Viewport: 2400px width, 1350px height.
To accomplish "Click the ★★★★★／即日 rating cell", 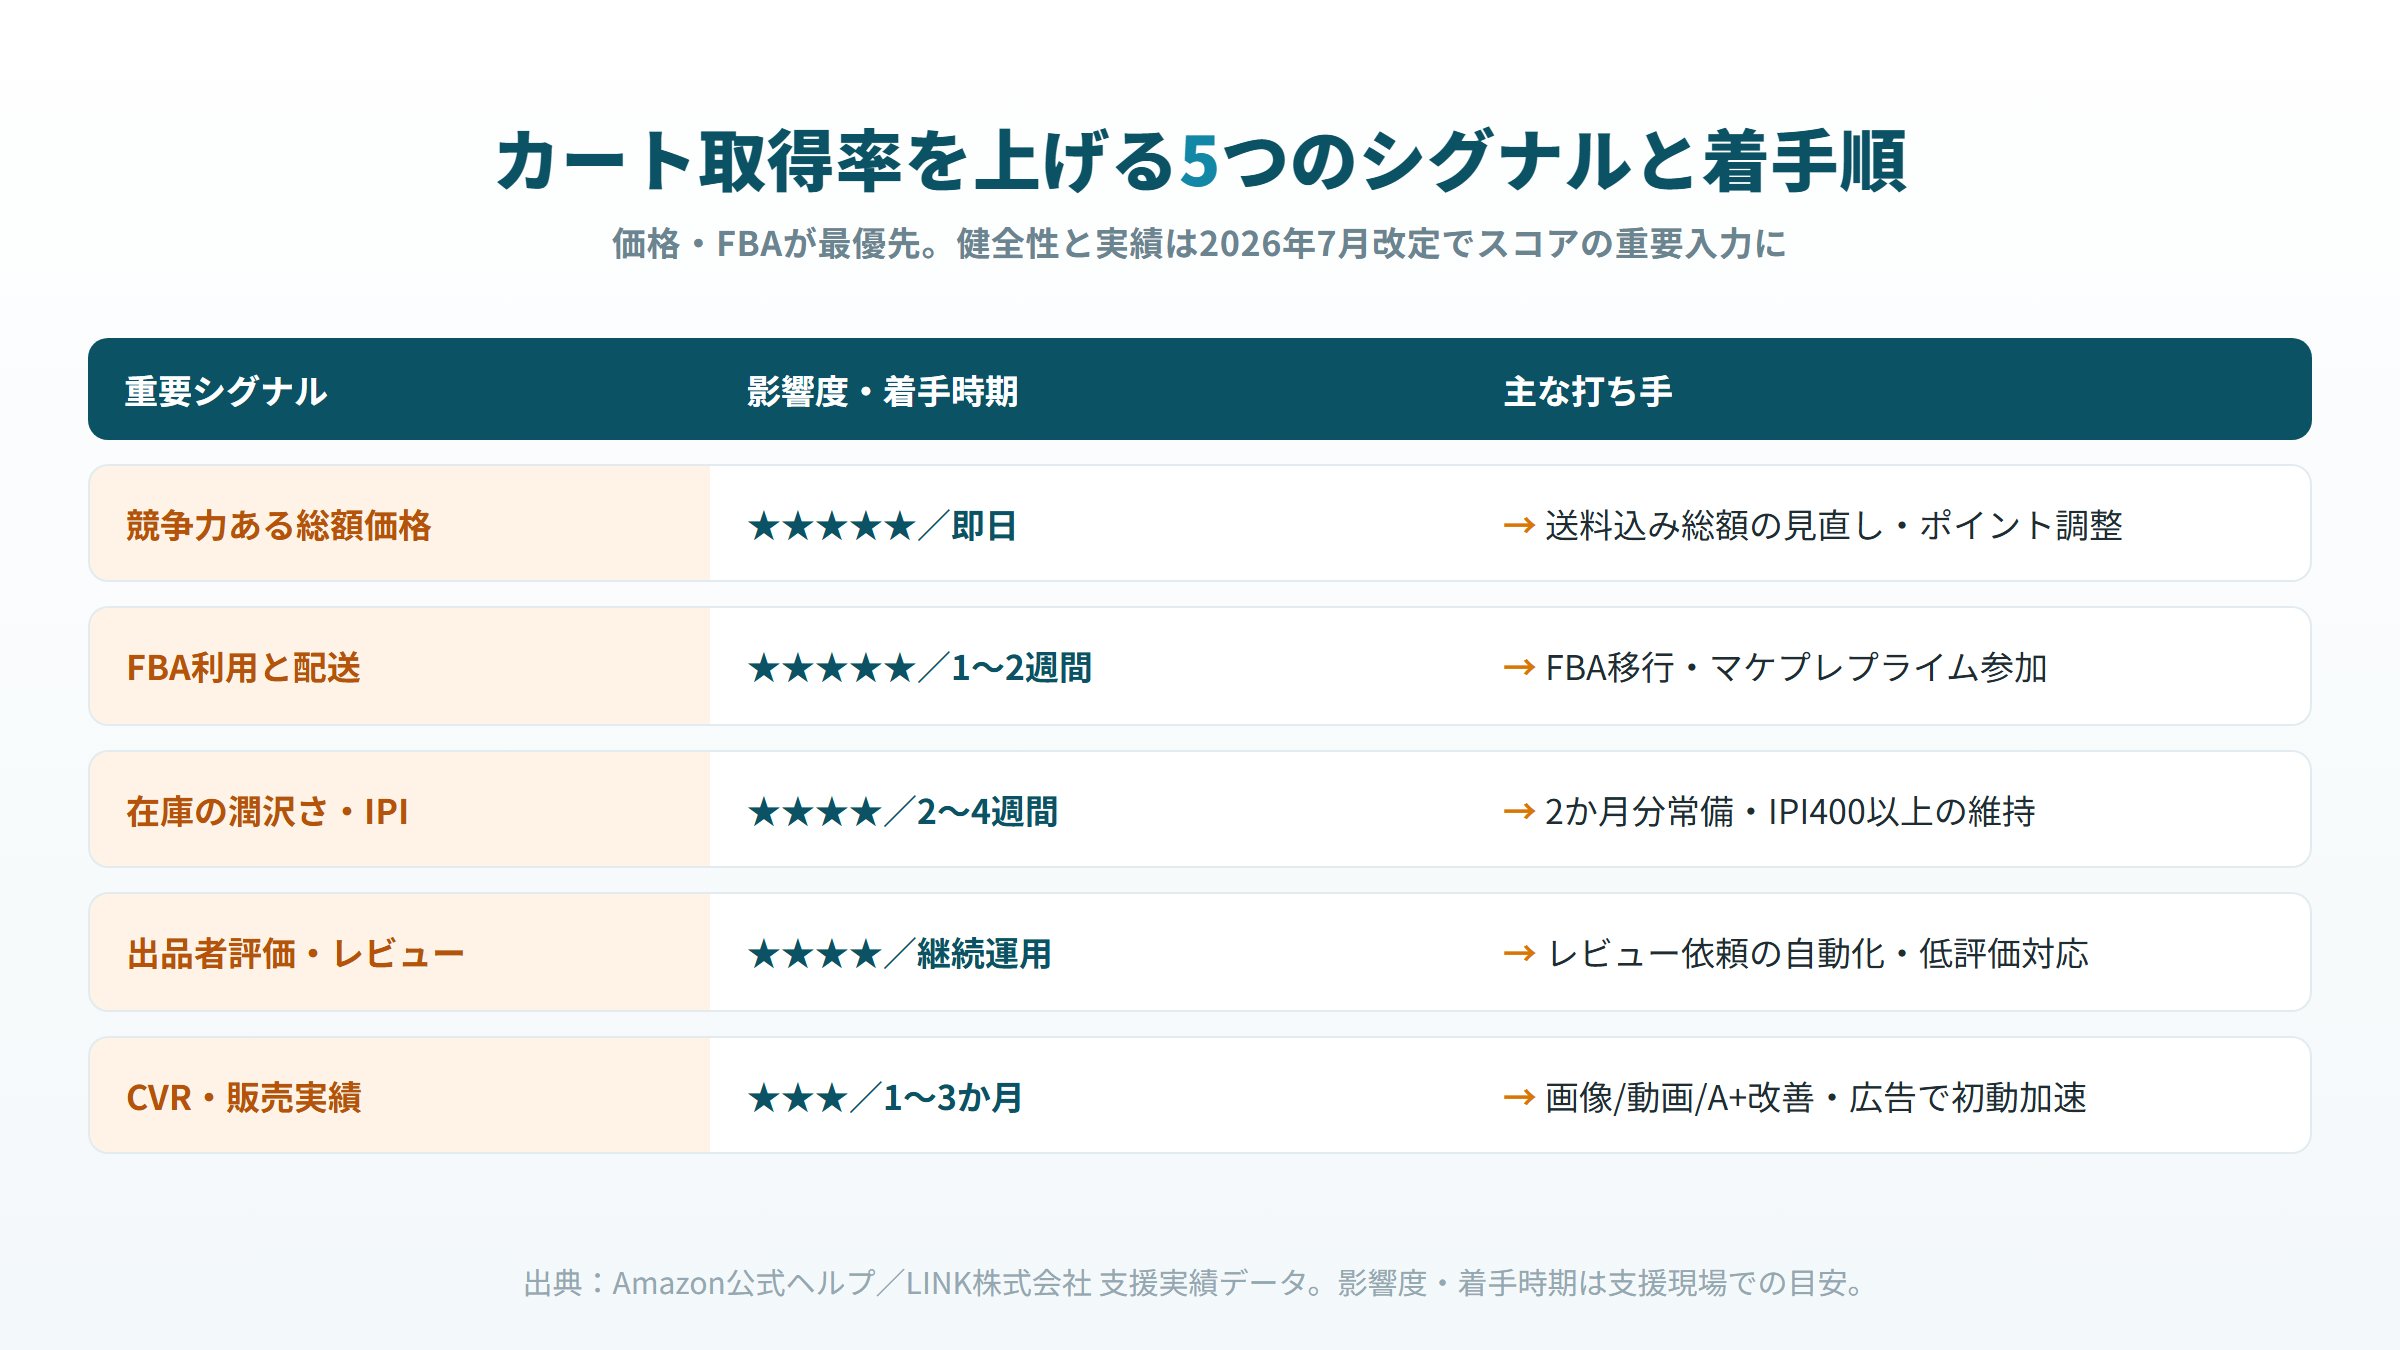I will pyautogui.click(x=883, y=525).
